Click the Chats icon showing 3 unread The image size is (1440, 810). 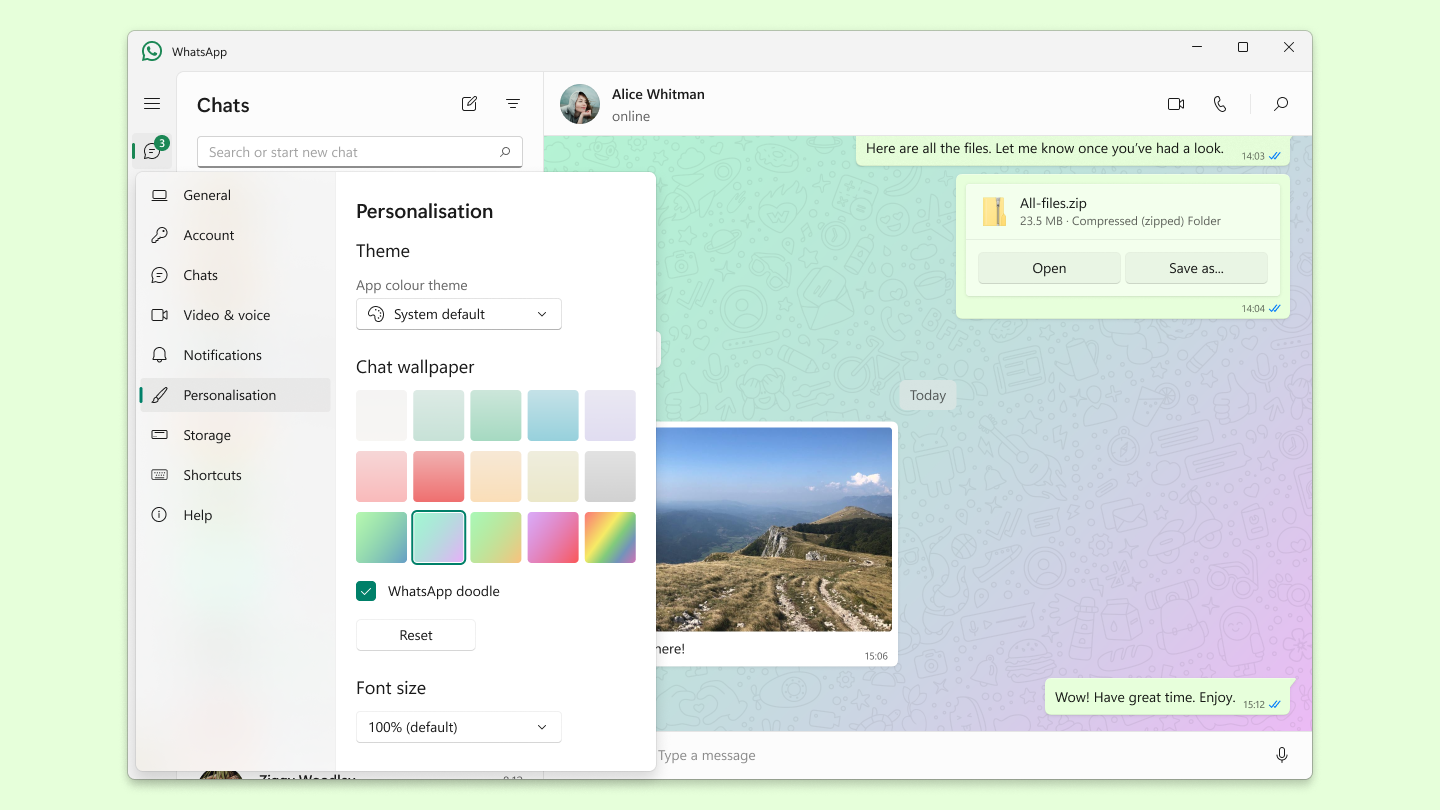click(x=152, y=150)
